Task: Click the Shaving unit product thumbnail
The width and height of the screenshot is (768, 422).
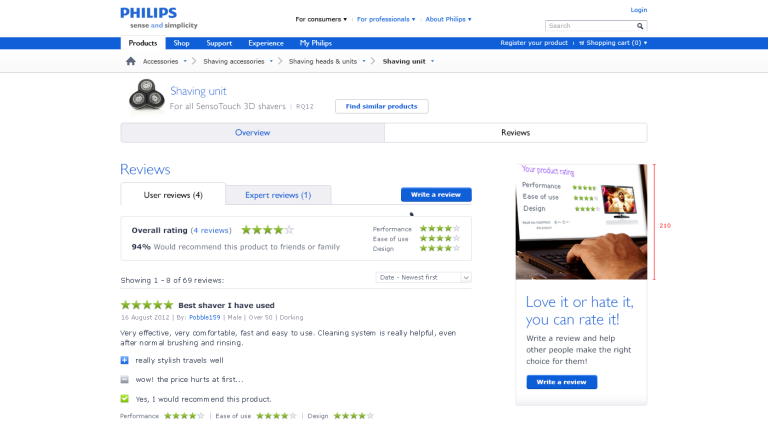Action: click(146, 95)
